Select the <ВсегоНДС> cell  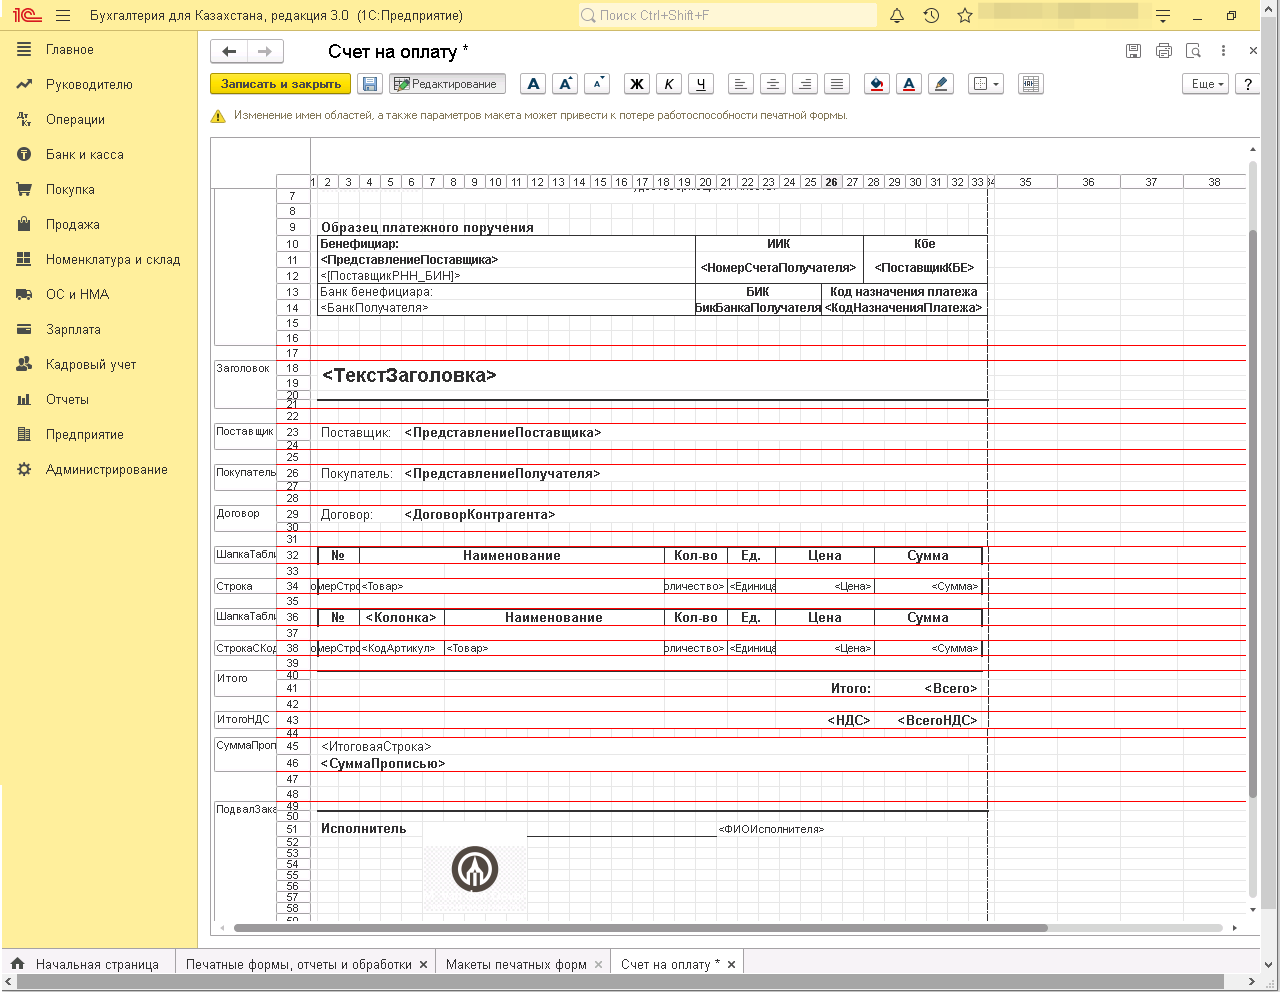pos(937,720)
